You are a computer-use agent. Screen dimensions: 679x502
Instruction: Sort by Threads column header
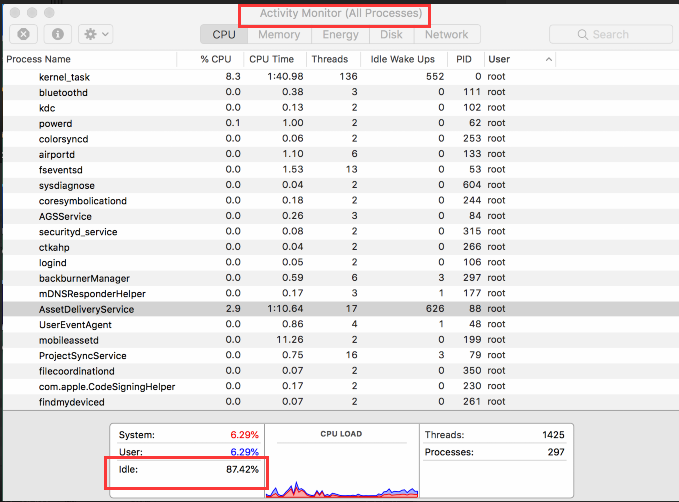[x=330, y=59]
